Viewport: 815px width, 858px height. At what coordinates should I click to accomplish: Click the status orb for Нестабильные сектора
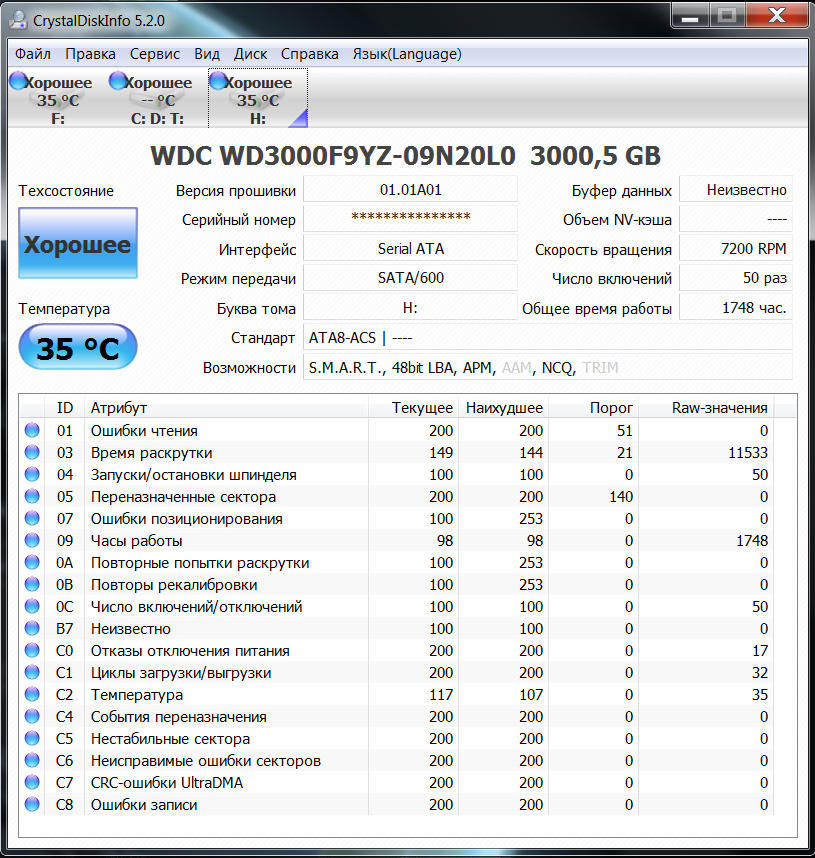coord(32,738)
